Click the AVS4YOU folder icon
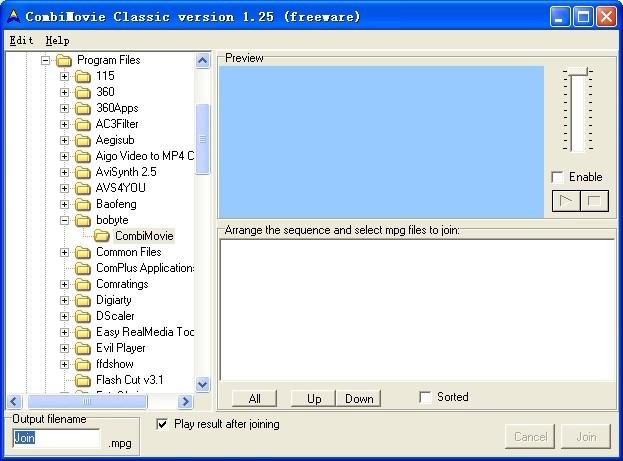 tap(83, 188)
